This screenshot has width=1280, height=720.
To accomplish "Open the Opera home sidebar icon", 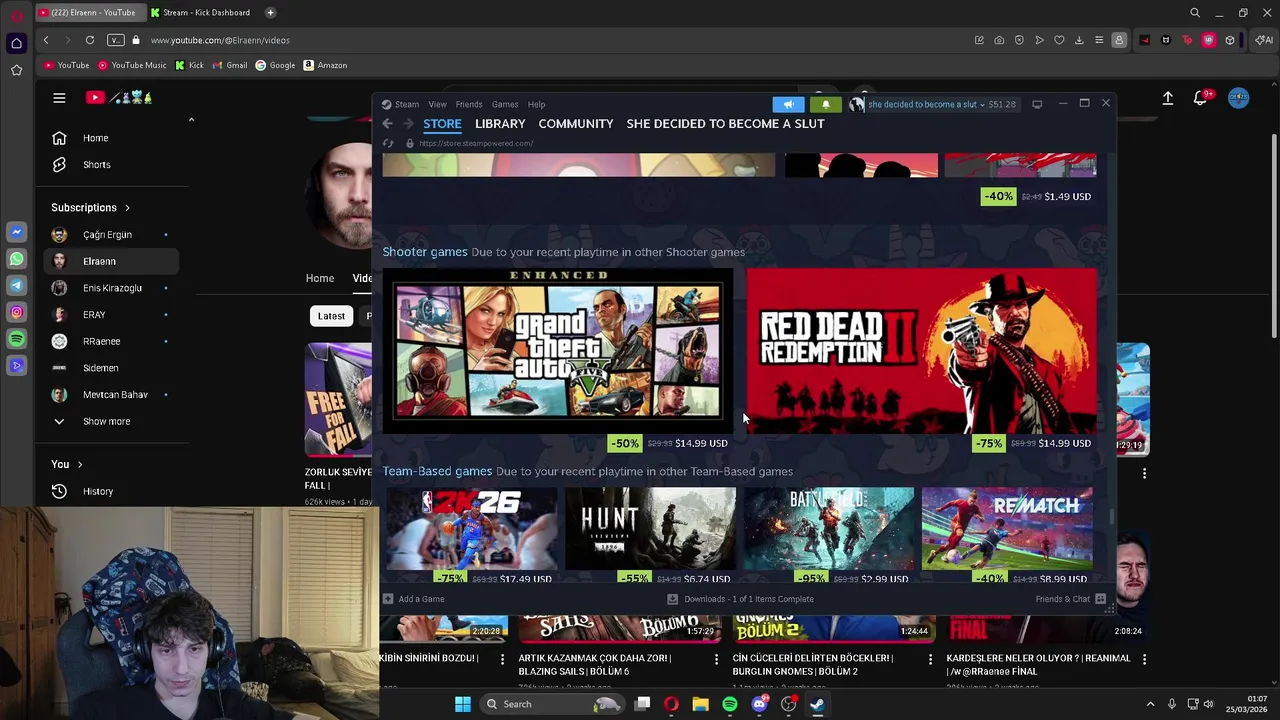I will coord(16,43).
